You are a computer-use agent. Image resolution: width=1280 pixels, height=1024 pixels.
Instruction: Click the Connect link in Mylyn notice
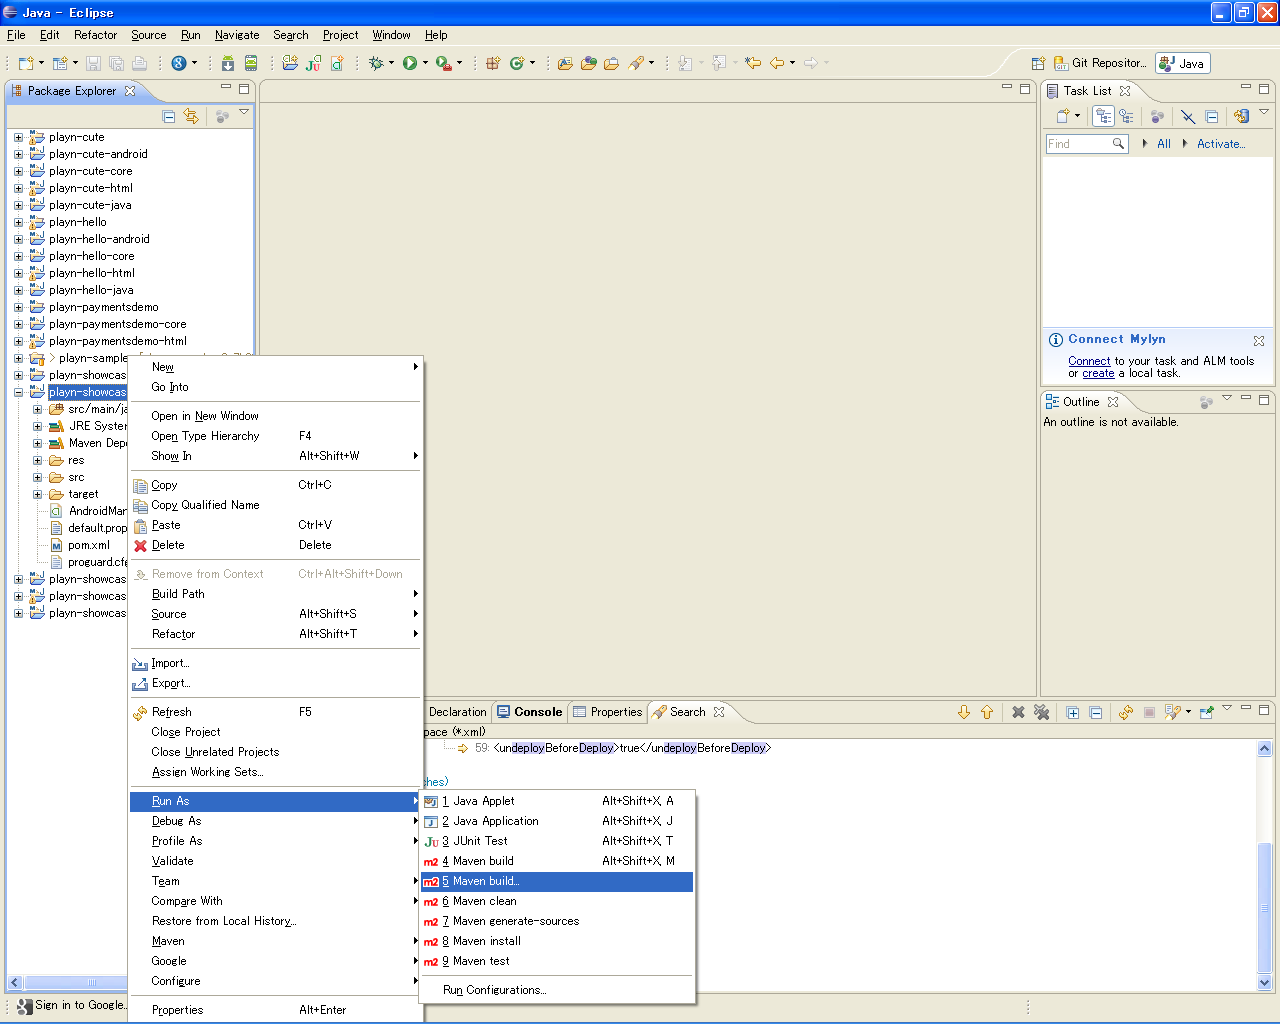click(x=1089, y=361)
